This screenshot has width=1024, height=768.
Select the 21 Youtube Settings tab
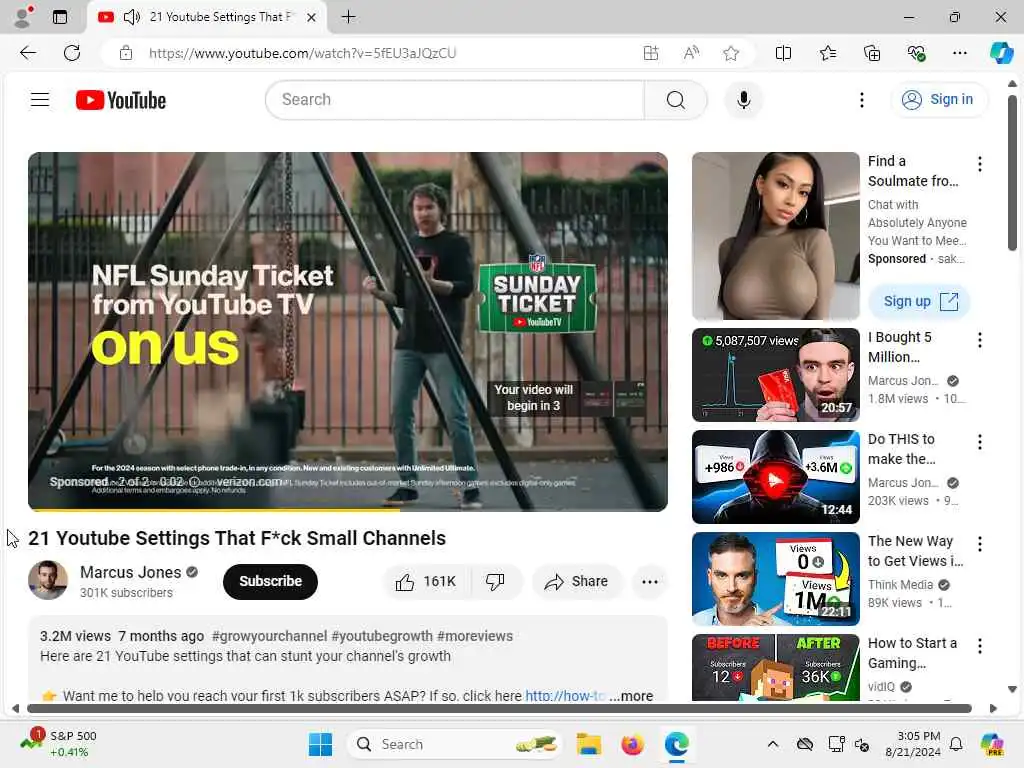[208, 17]
